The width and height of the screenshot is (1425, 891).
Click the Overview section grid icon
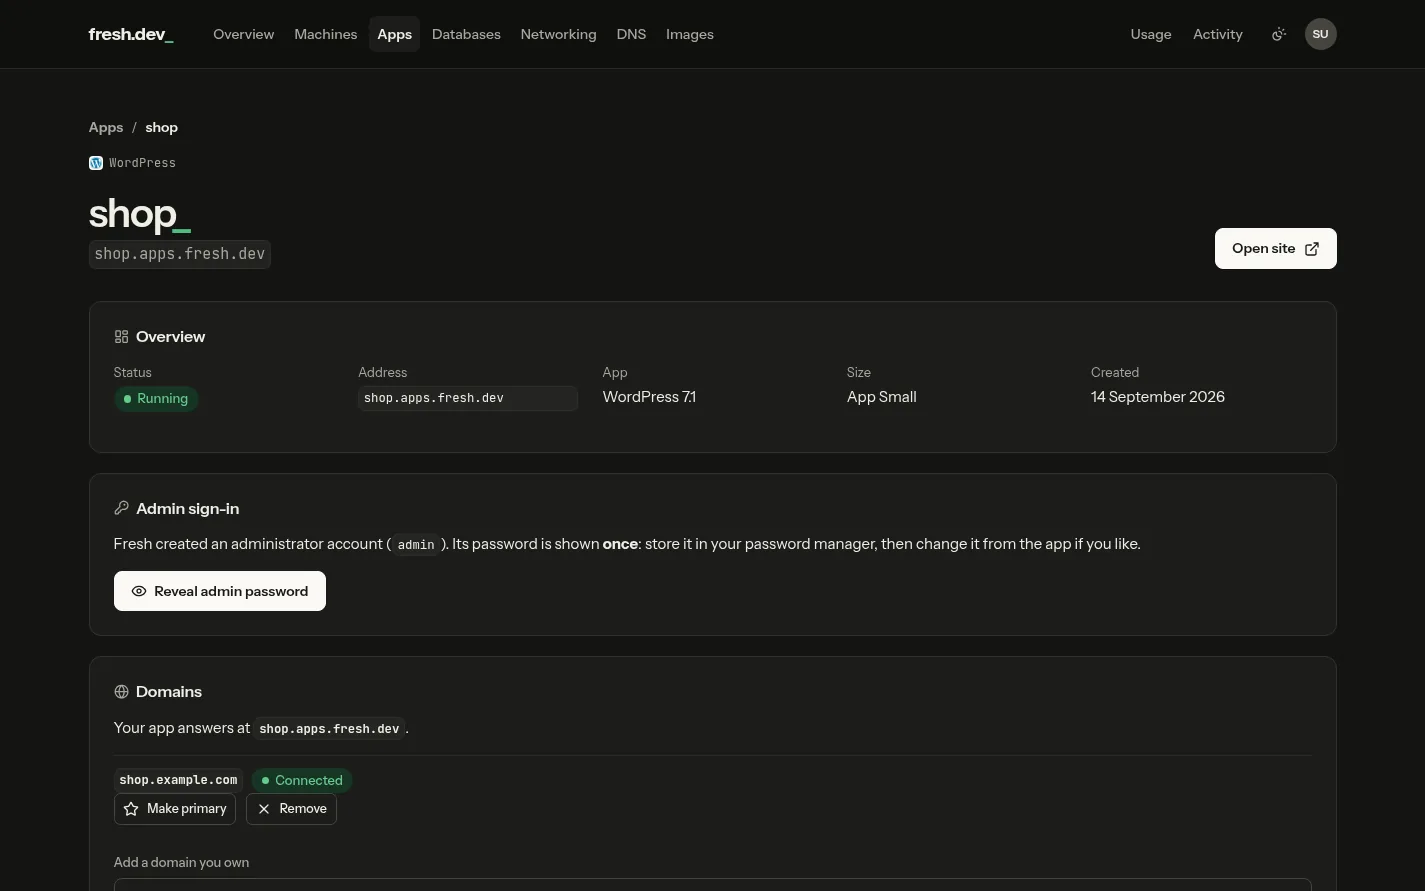pyautogui.click(x=121, y=337)
